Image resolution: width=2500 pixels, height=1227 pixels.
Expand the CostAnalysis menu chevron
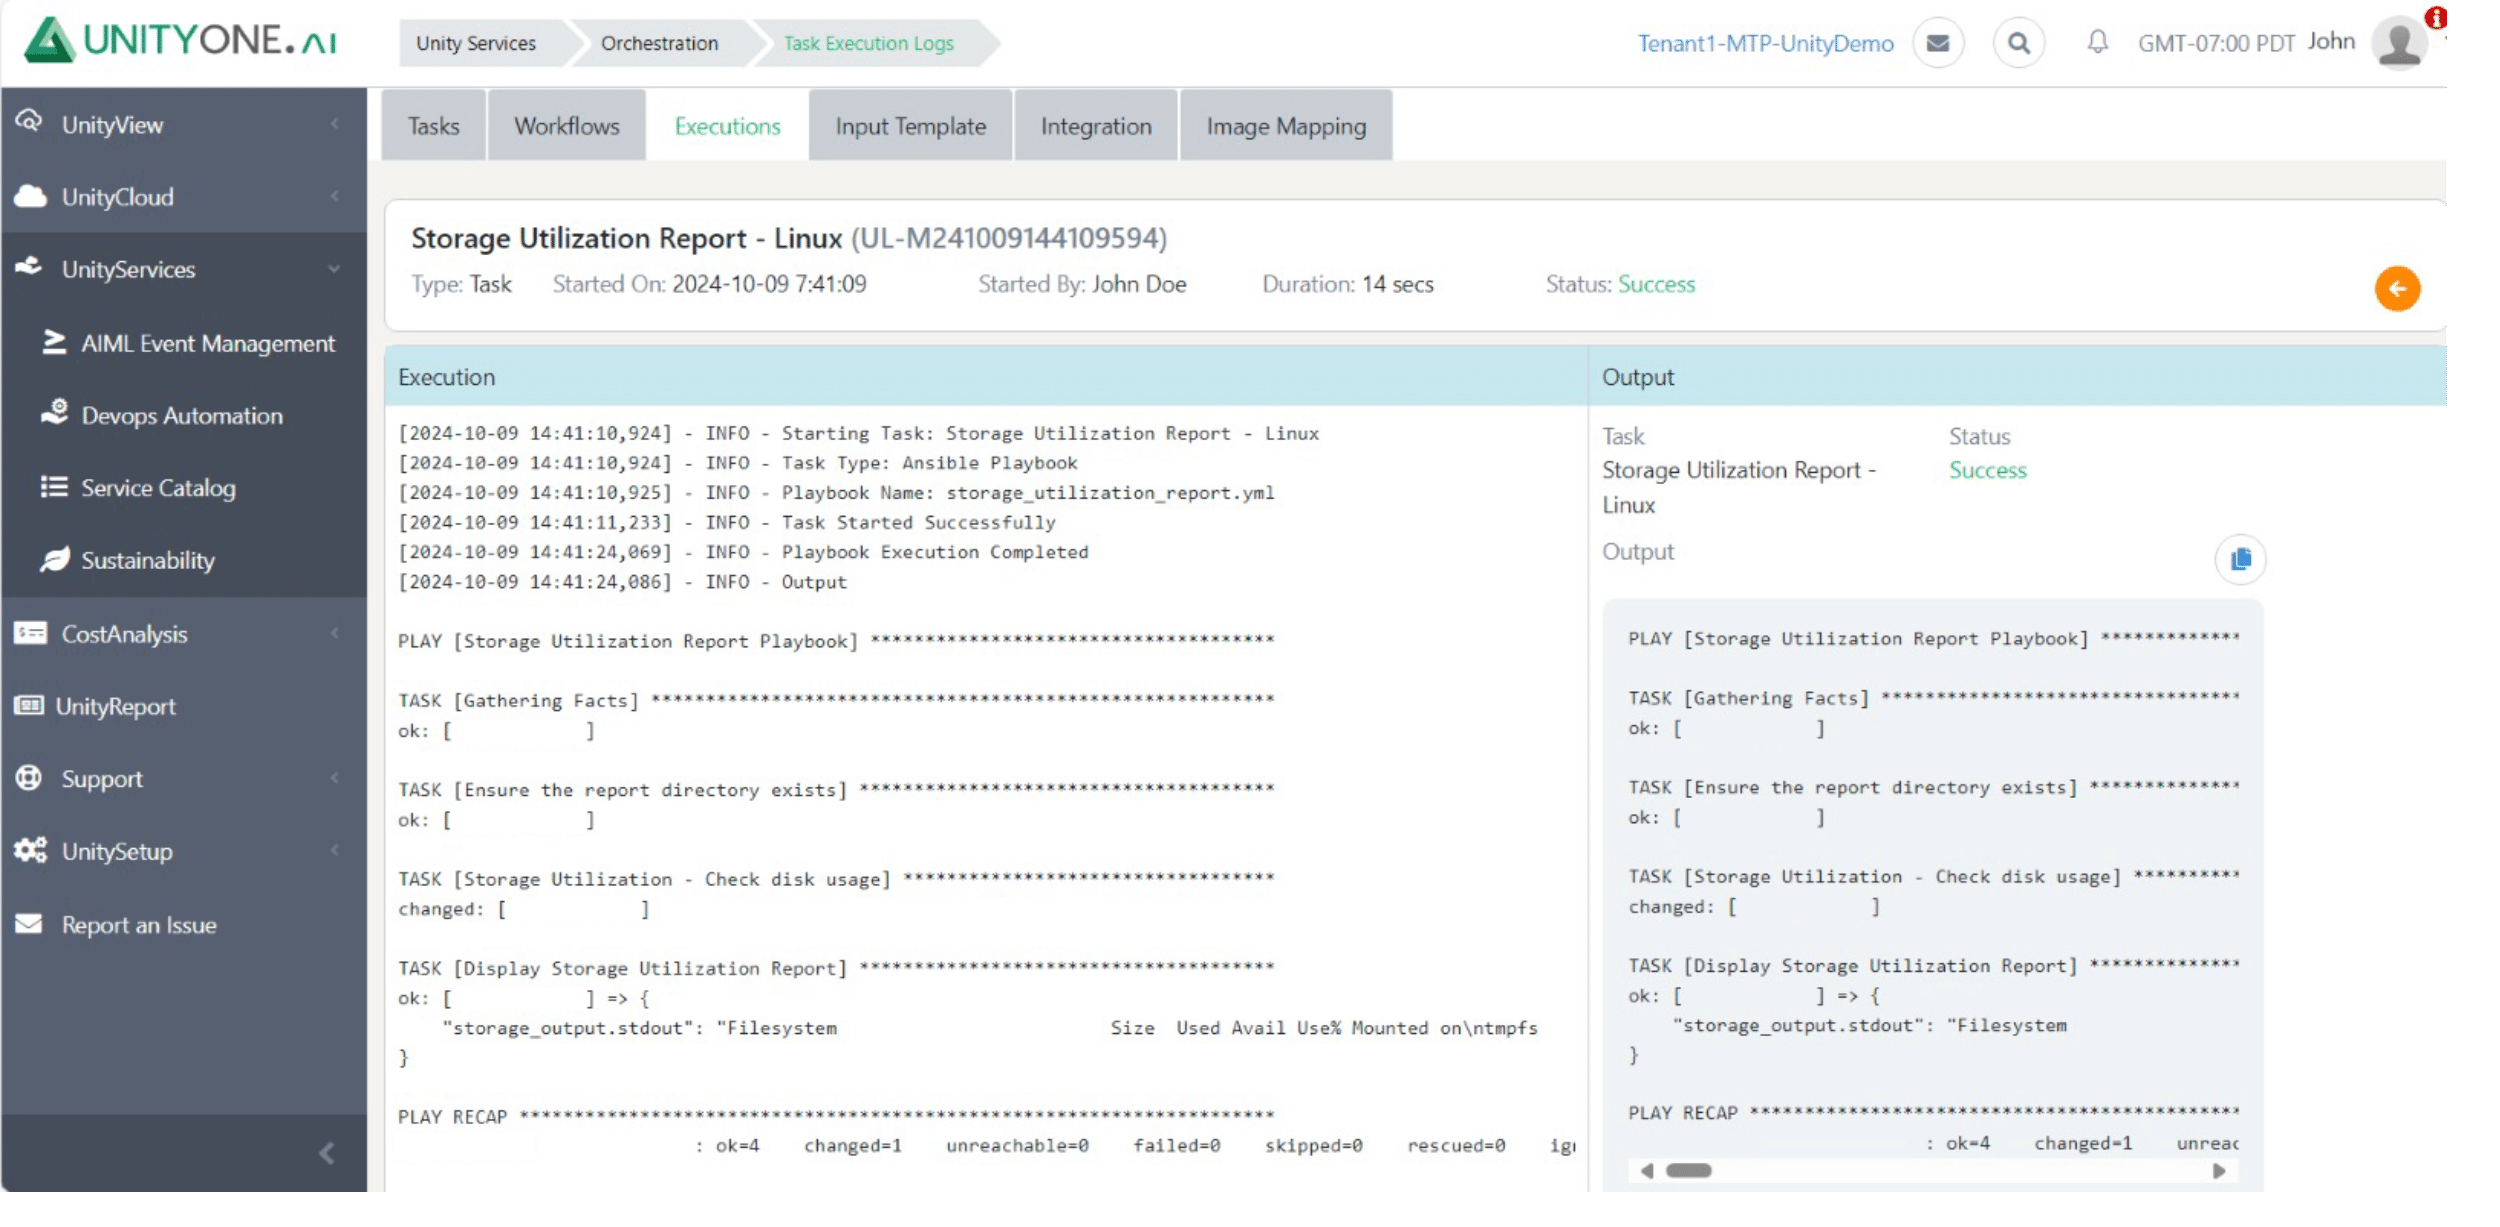tap(334, 633)
